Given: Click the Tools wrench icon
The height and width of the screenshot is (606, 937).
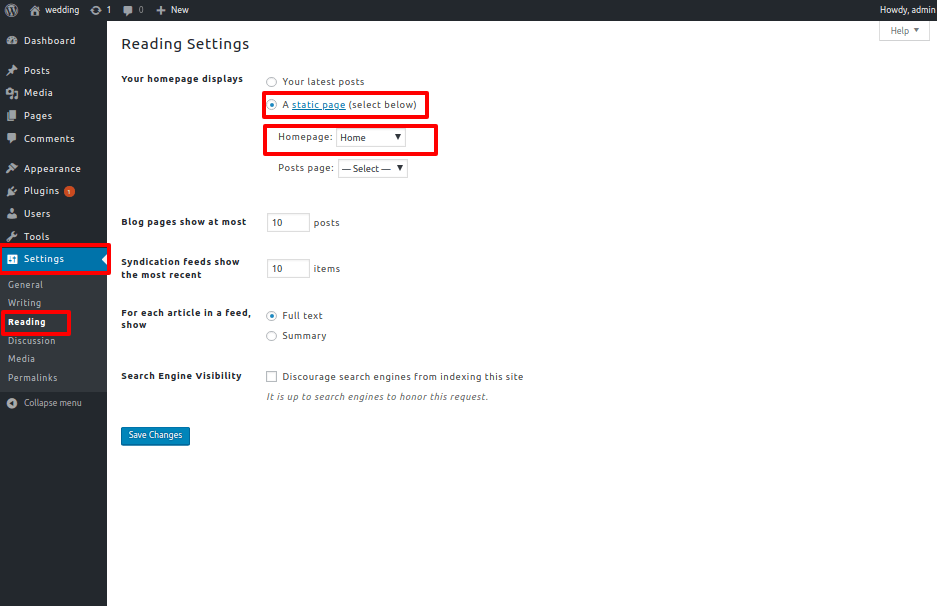Looking at the screenshot, I should tap(12, 237).
